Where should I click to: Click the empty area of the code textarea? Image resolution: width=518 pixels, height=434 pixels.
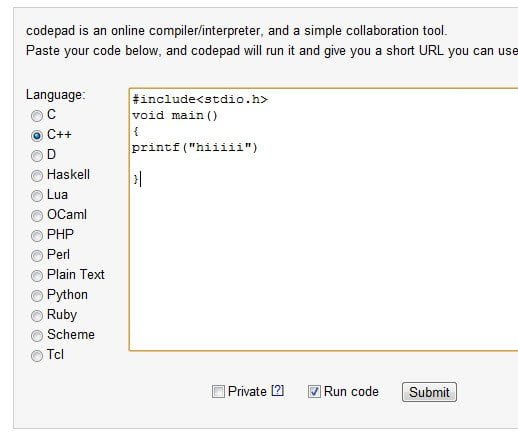click(323, 267)
